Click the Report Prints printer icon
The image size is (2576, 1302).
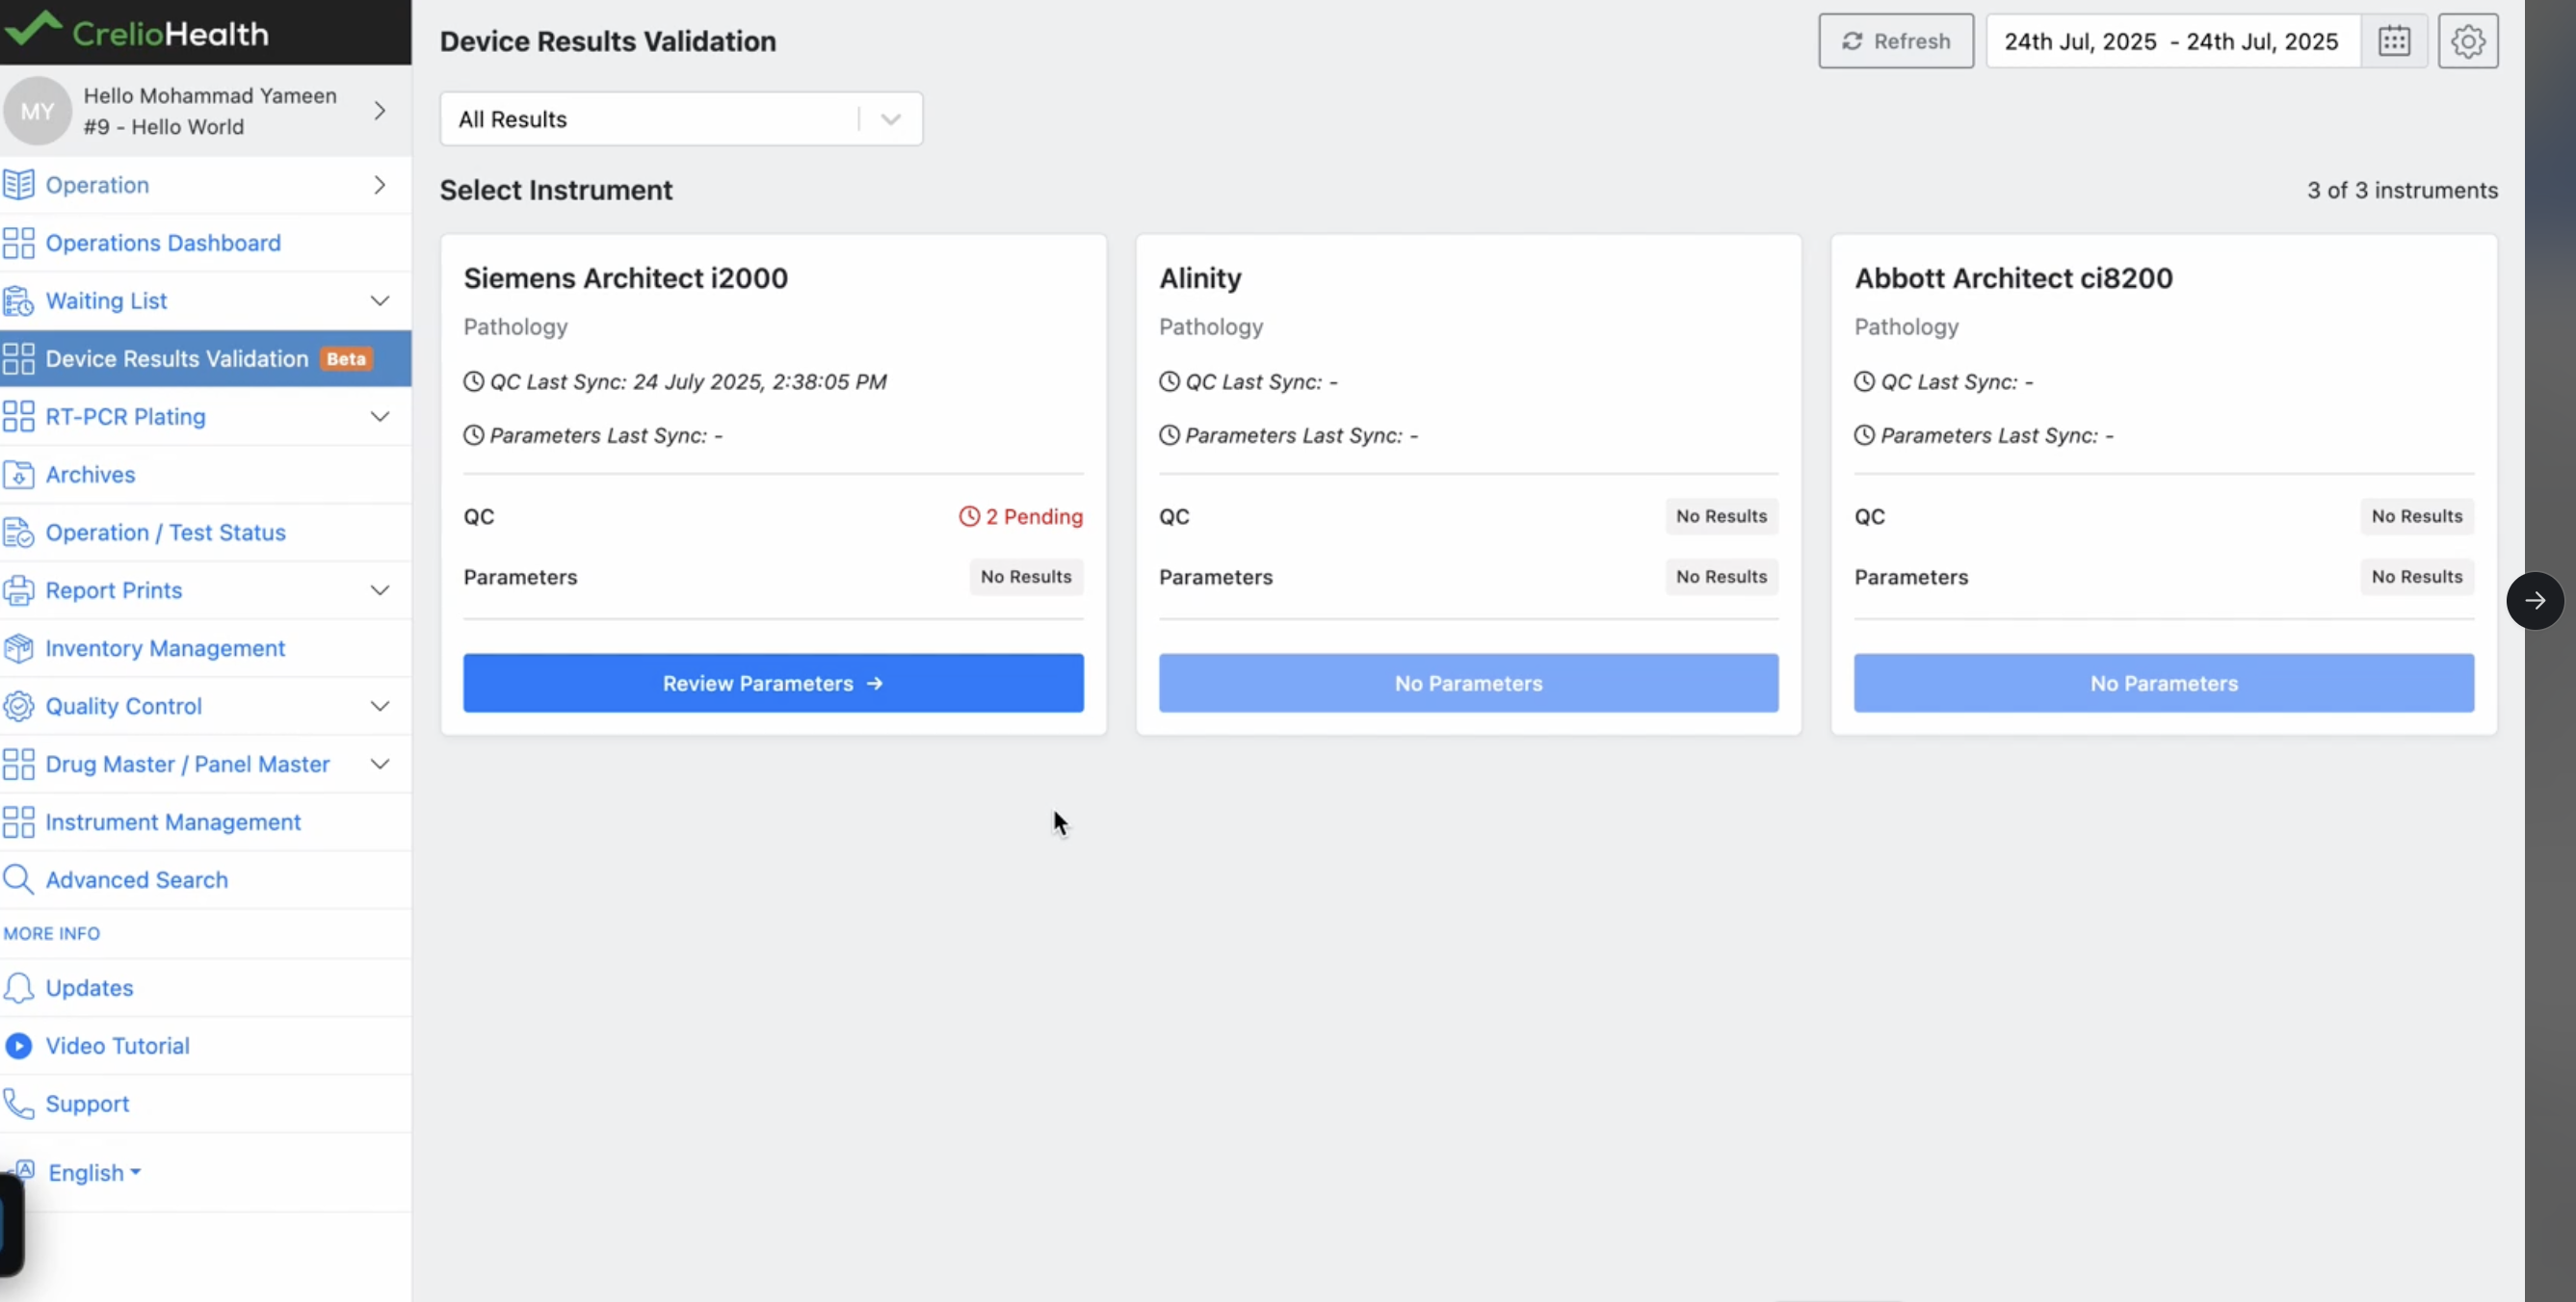[x=18, y=591]
